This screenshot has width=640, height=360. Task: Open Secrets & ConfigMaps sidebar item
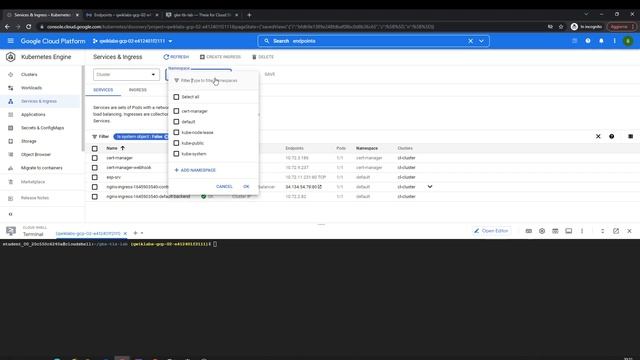coord(42,128)
